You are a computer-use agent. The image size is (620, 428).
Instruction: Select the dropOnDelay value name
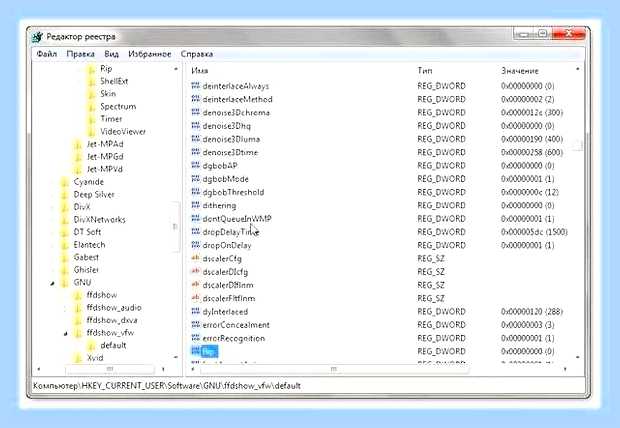pos(227,245)
